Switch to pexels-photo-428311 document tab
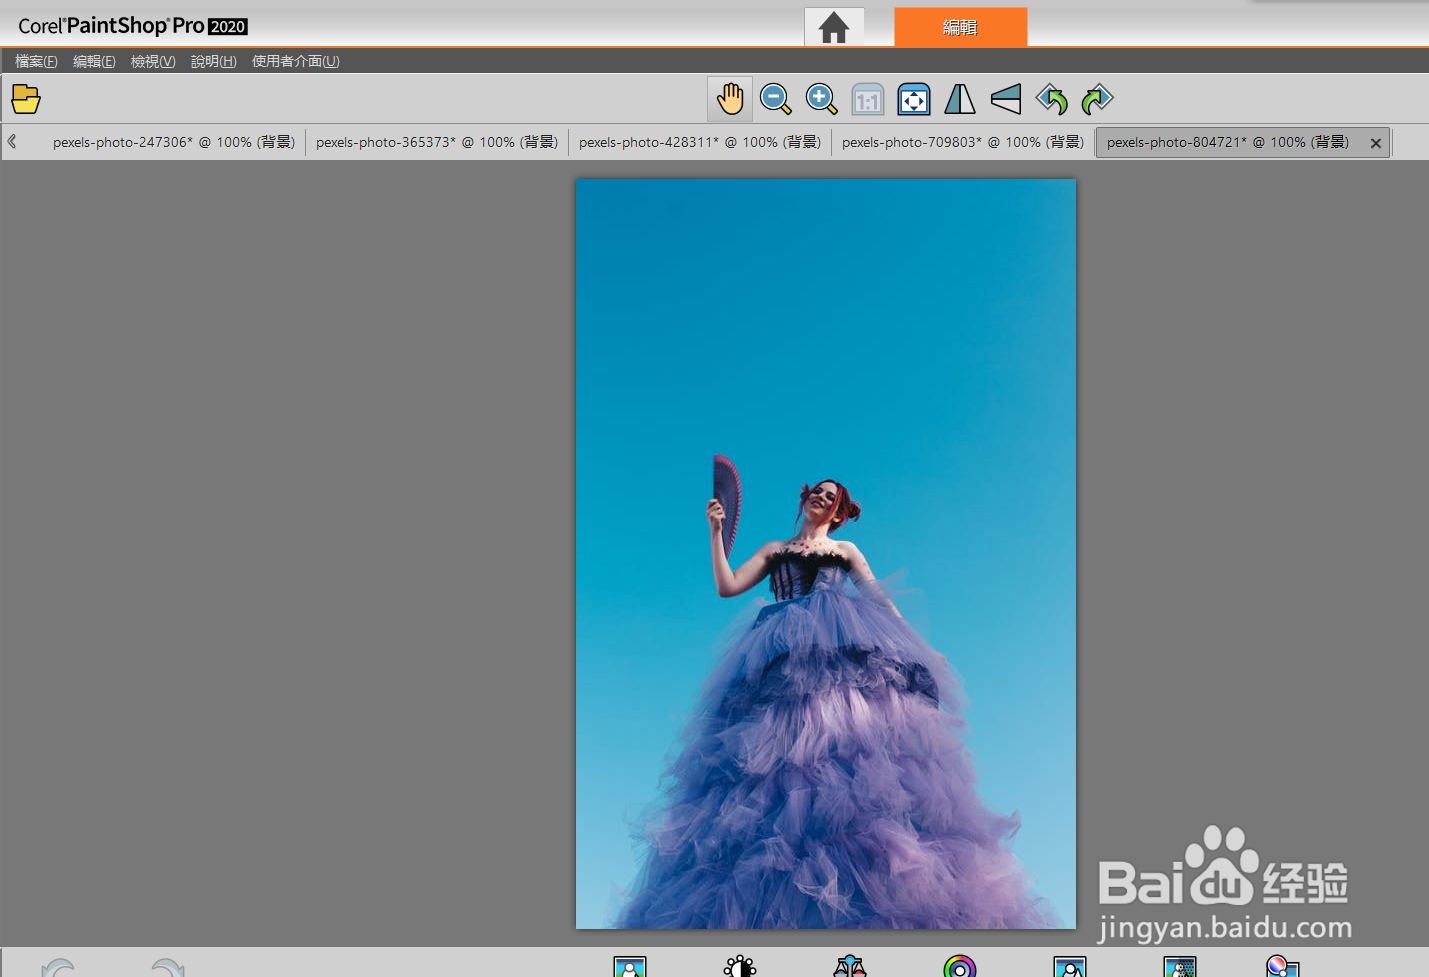 pos(700,142)
